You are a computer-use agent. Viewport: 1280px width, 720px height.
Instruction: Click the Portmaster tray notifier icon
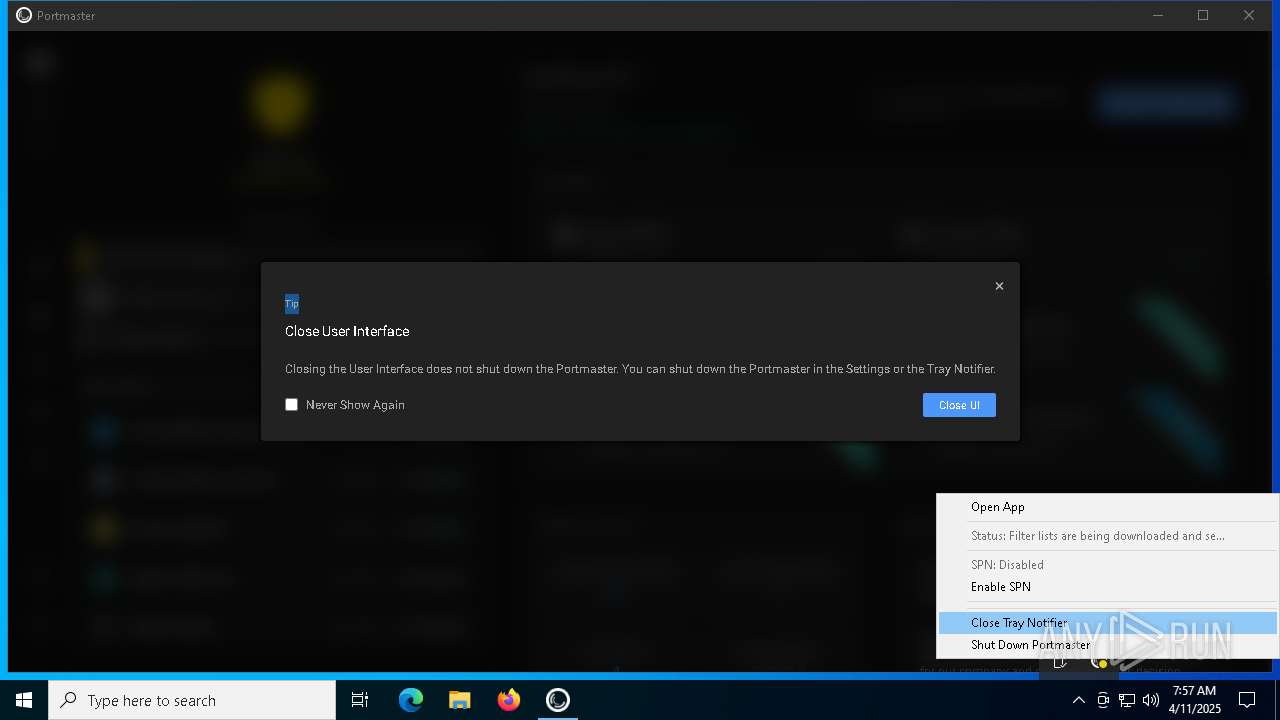(1099, 662)
